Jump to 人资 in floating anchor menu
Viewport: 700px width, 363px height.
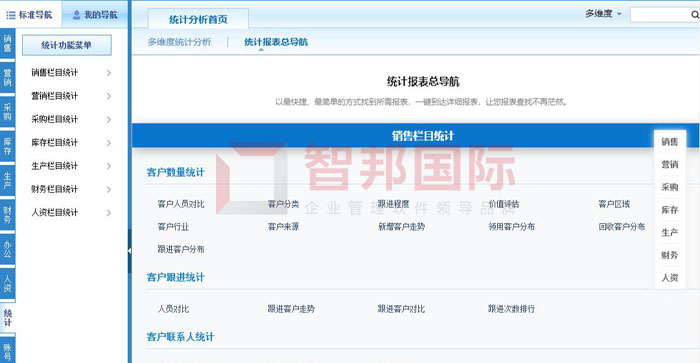(x=670, y=278)
